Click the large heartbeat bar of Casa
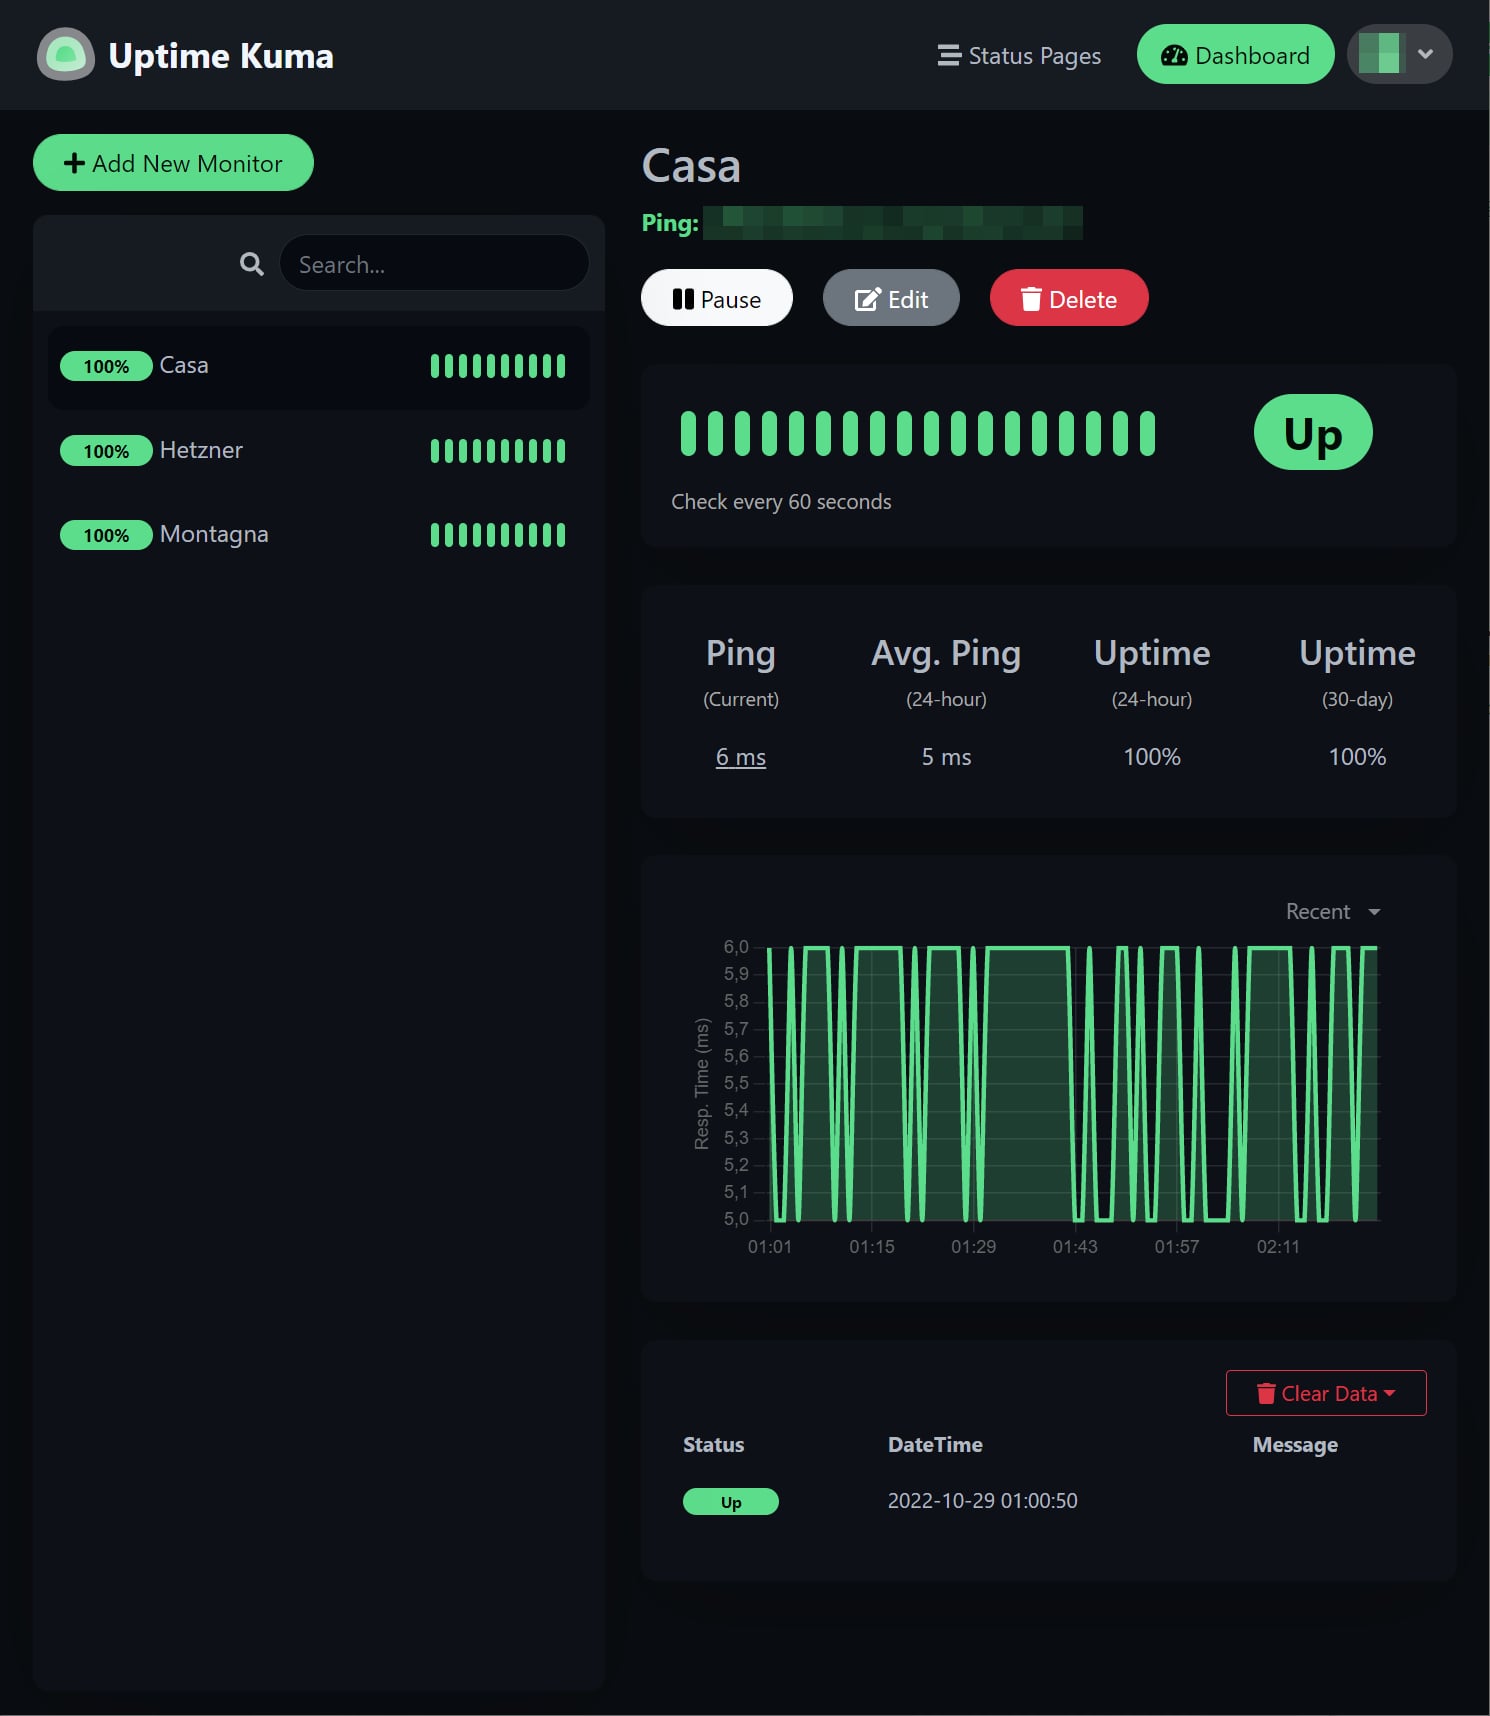The height and width of the screenshot is (1716, 1490). click(x=918, y=433)
